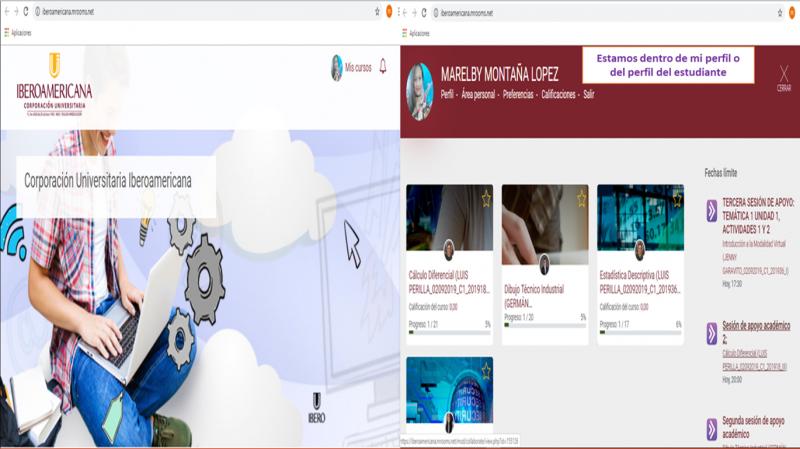Bookmark page star in right browser window
The image size is (800, 449).
coord(780,13)
